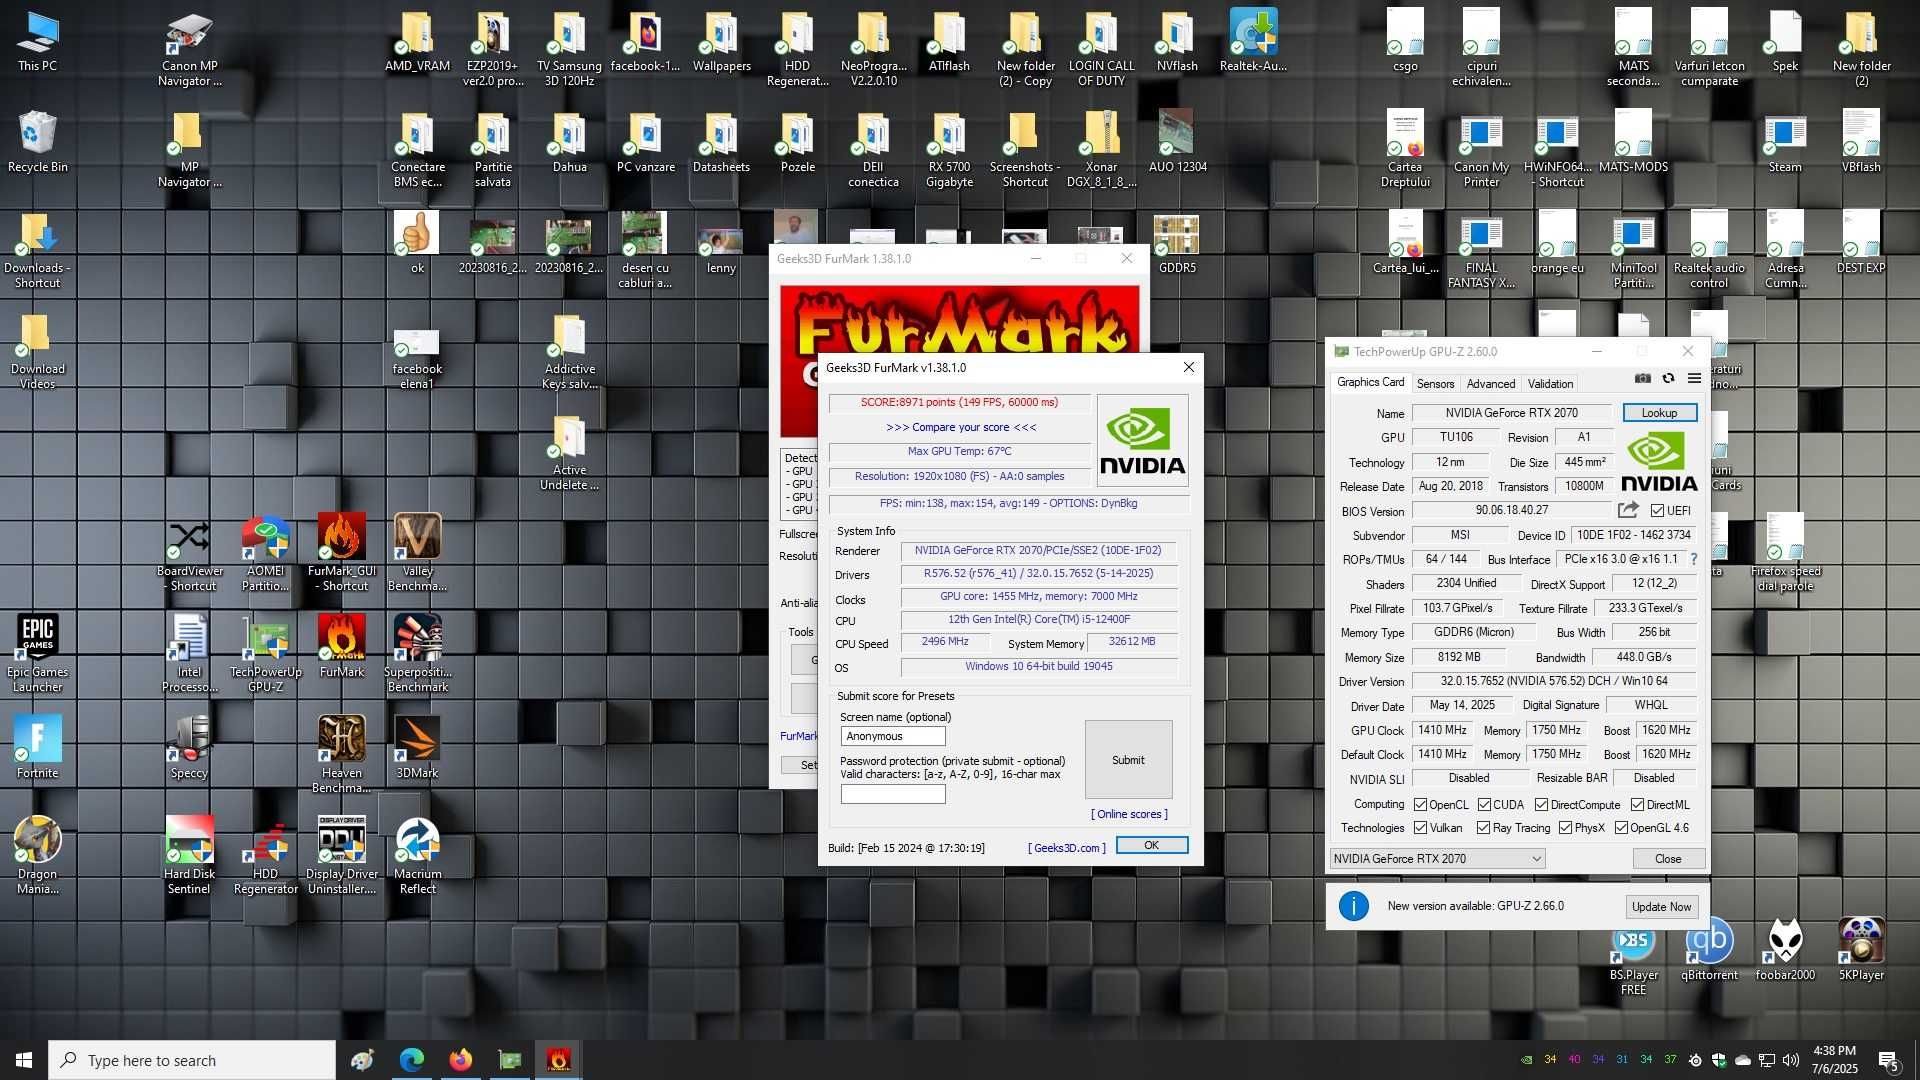1920x1080 pixels.
Task: Open the Compare your score link
Action: click(x=961, y=427)
